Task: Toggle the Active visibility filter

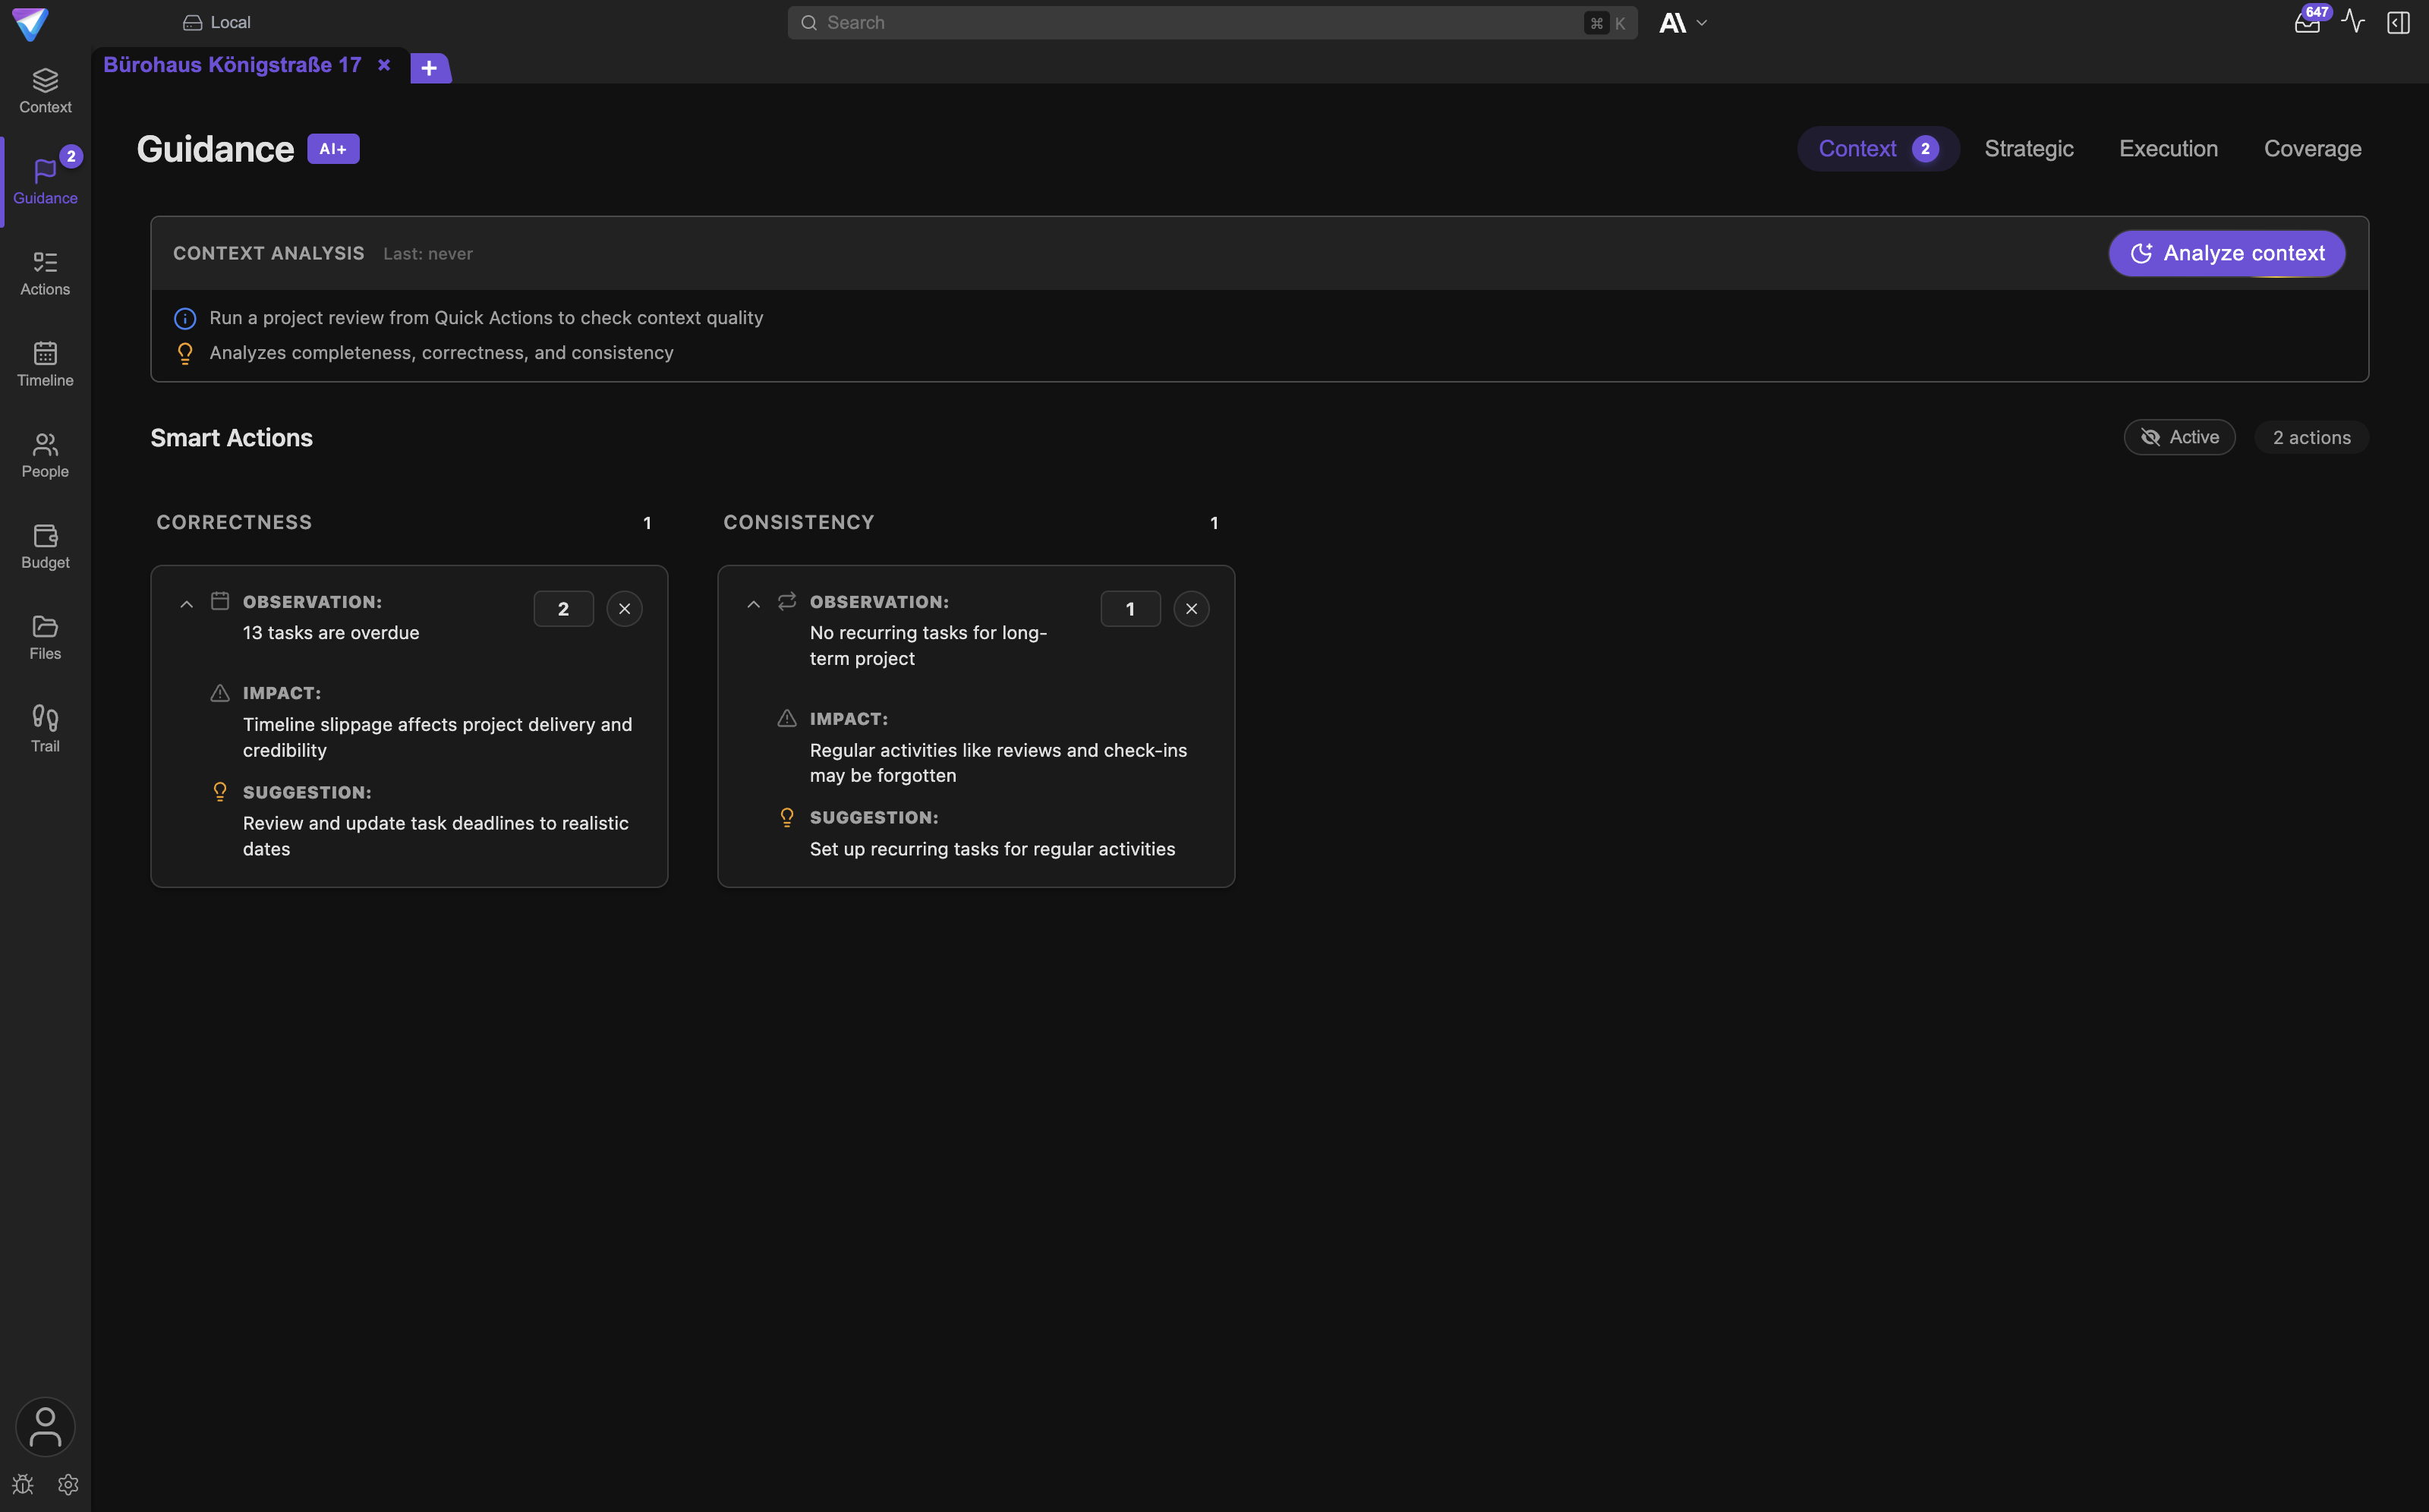Action: point(2179,437)
